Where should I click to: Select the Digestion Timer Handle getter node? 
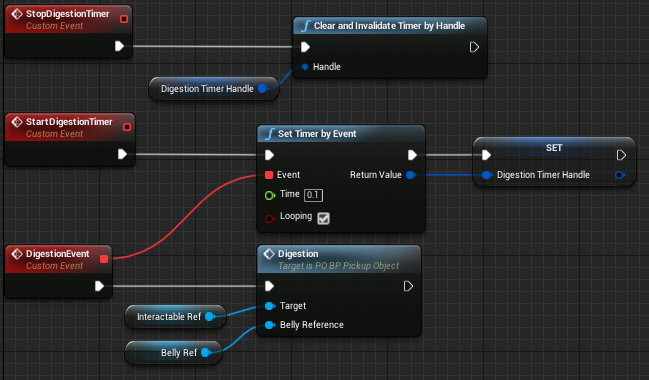point(214,89)
